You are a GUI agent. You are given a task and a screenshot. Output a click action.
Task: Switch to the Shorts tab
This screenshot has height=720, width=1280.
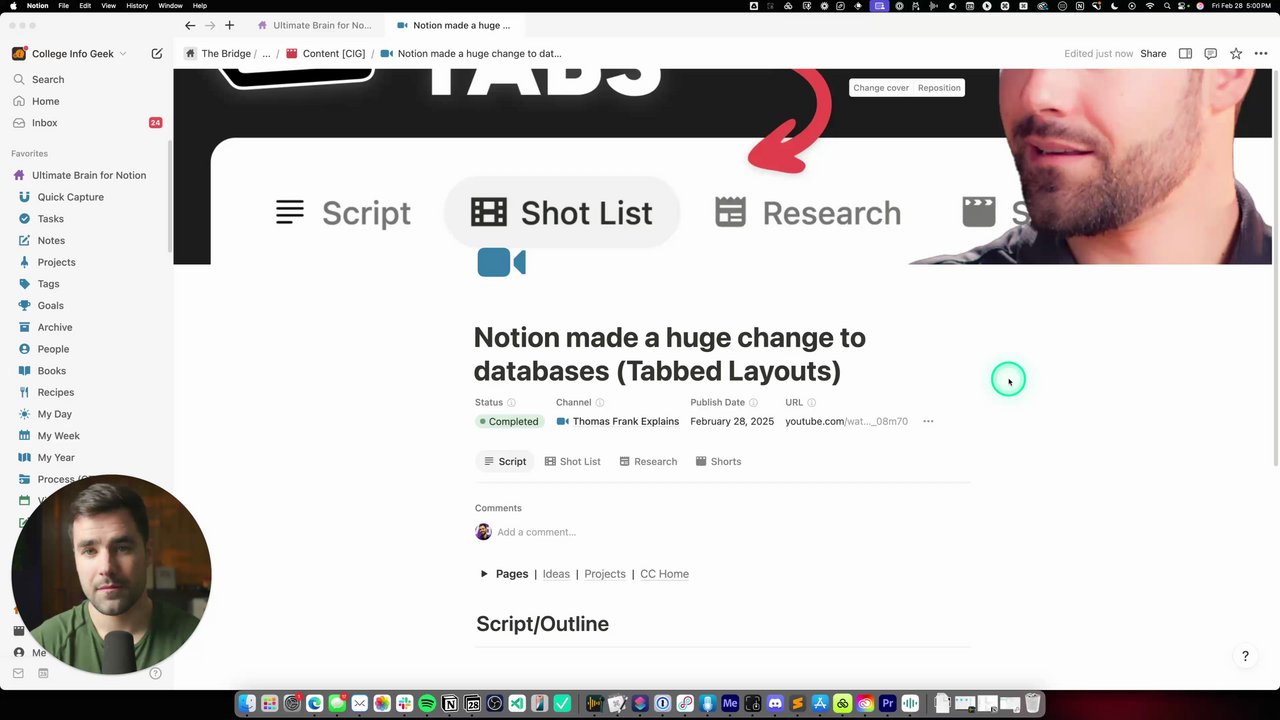pos(718,461)
